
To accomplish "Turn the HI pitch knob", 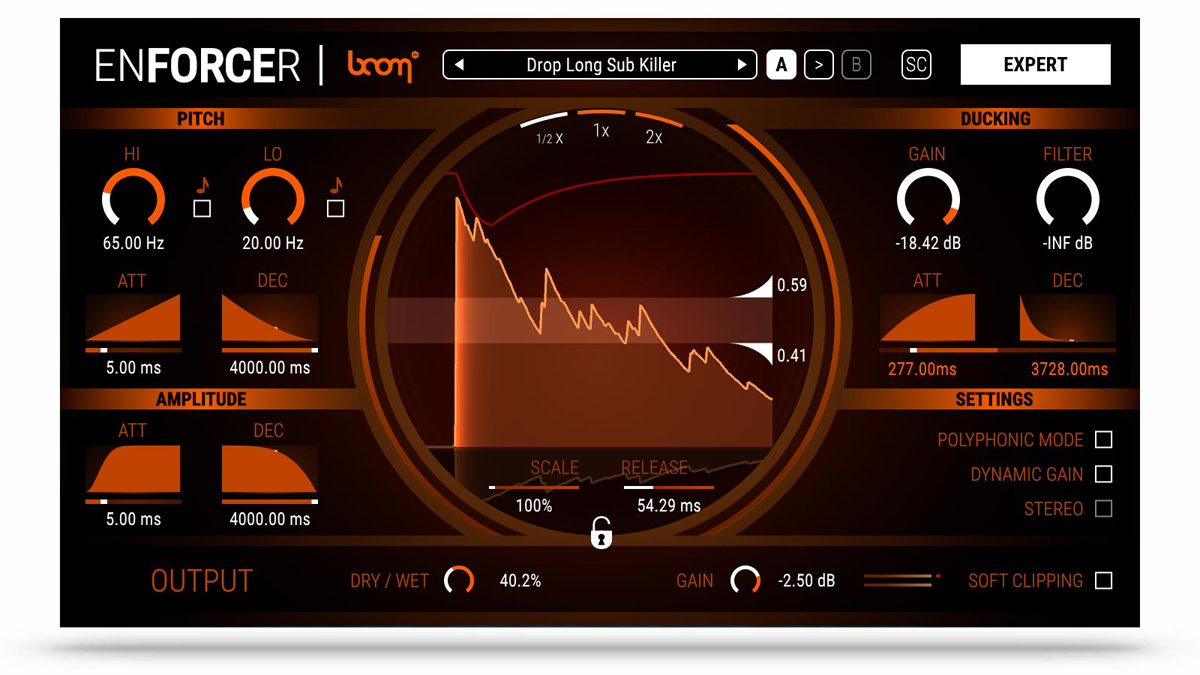I will coord(134,197).
